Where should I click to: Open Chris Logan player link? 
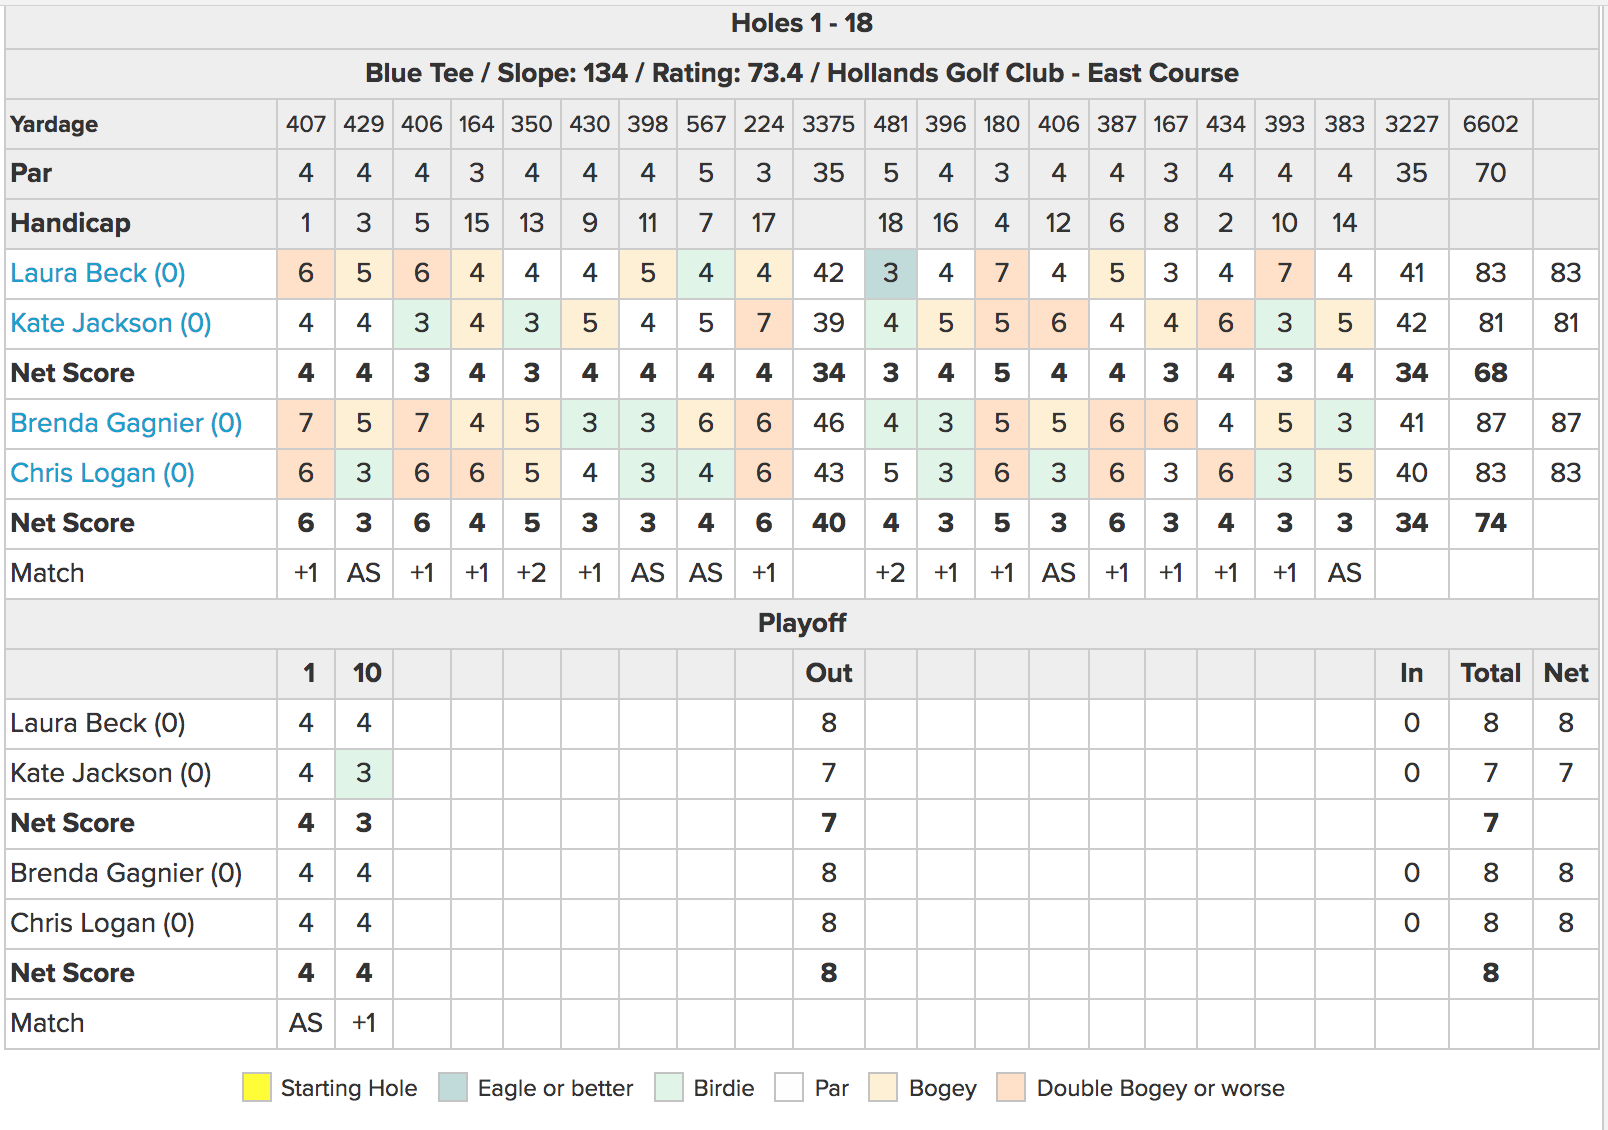click(x=102, y=473)
